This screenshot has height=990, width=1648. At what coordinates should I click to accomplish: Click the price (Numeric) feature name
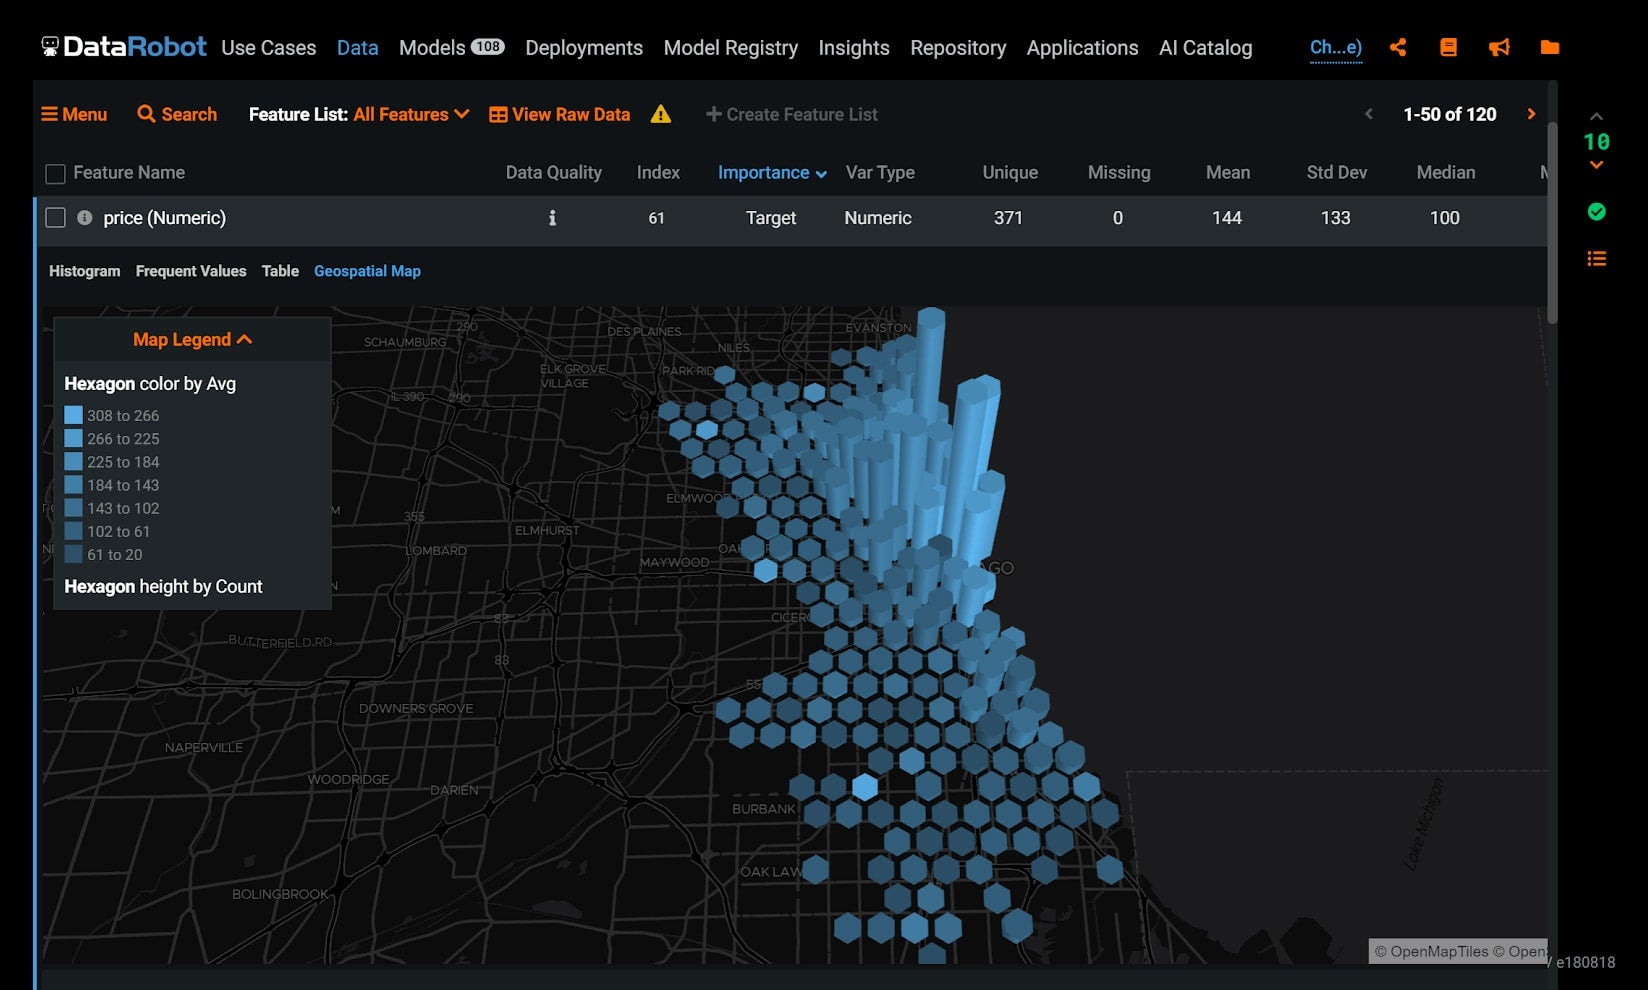coord(165,217)
